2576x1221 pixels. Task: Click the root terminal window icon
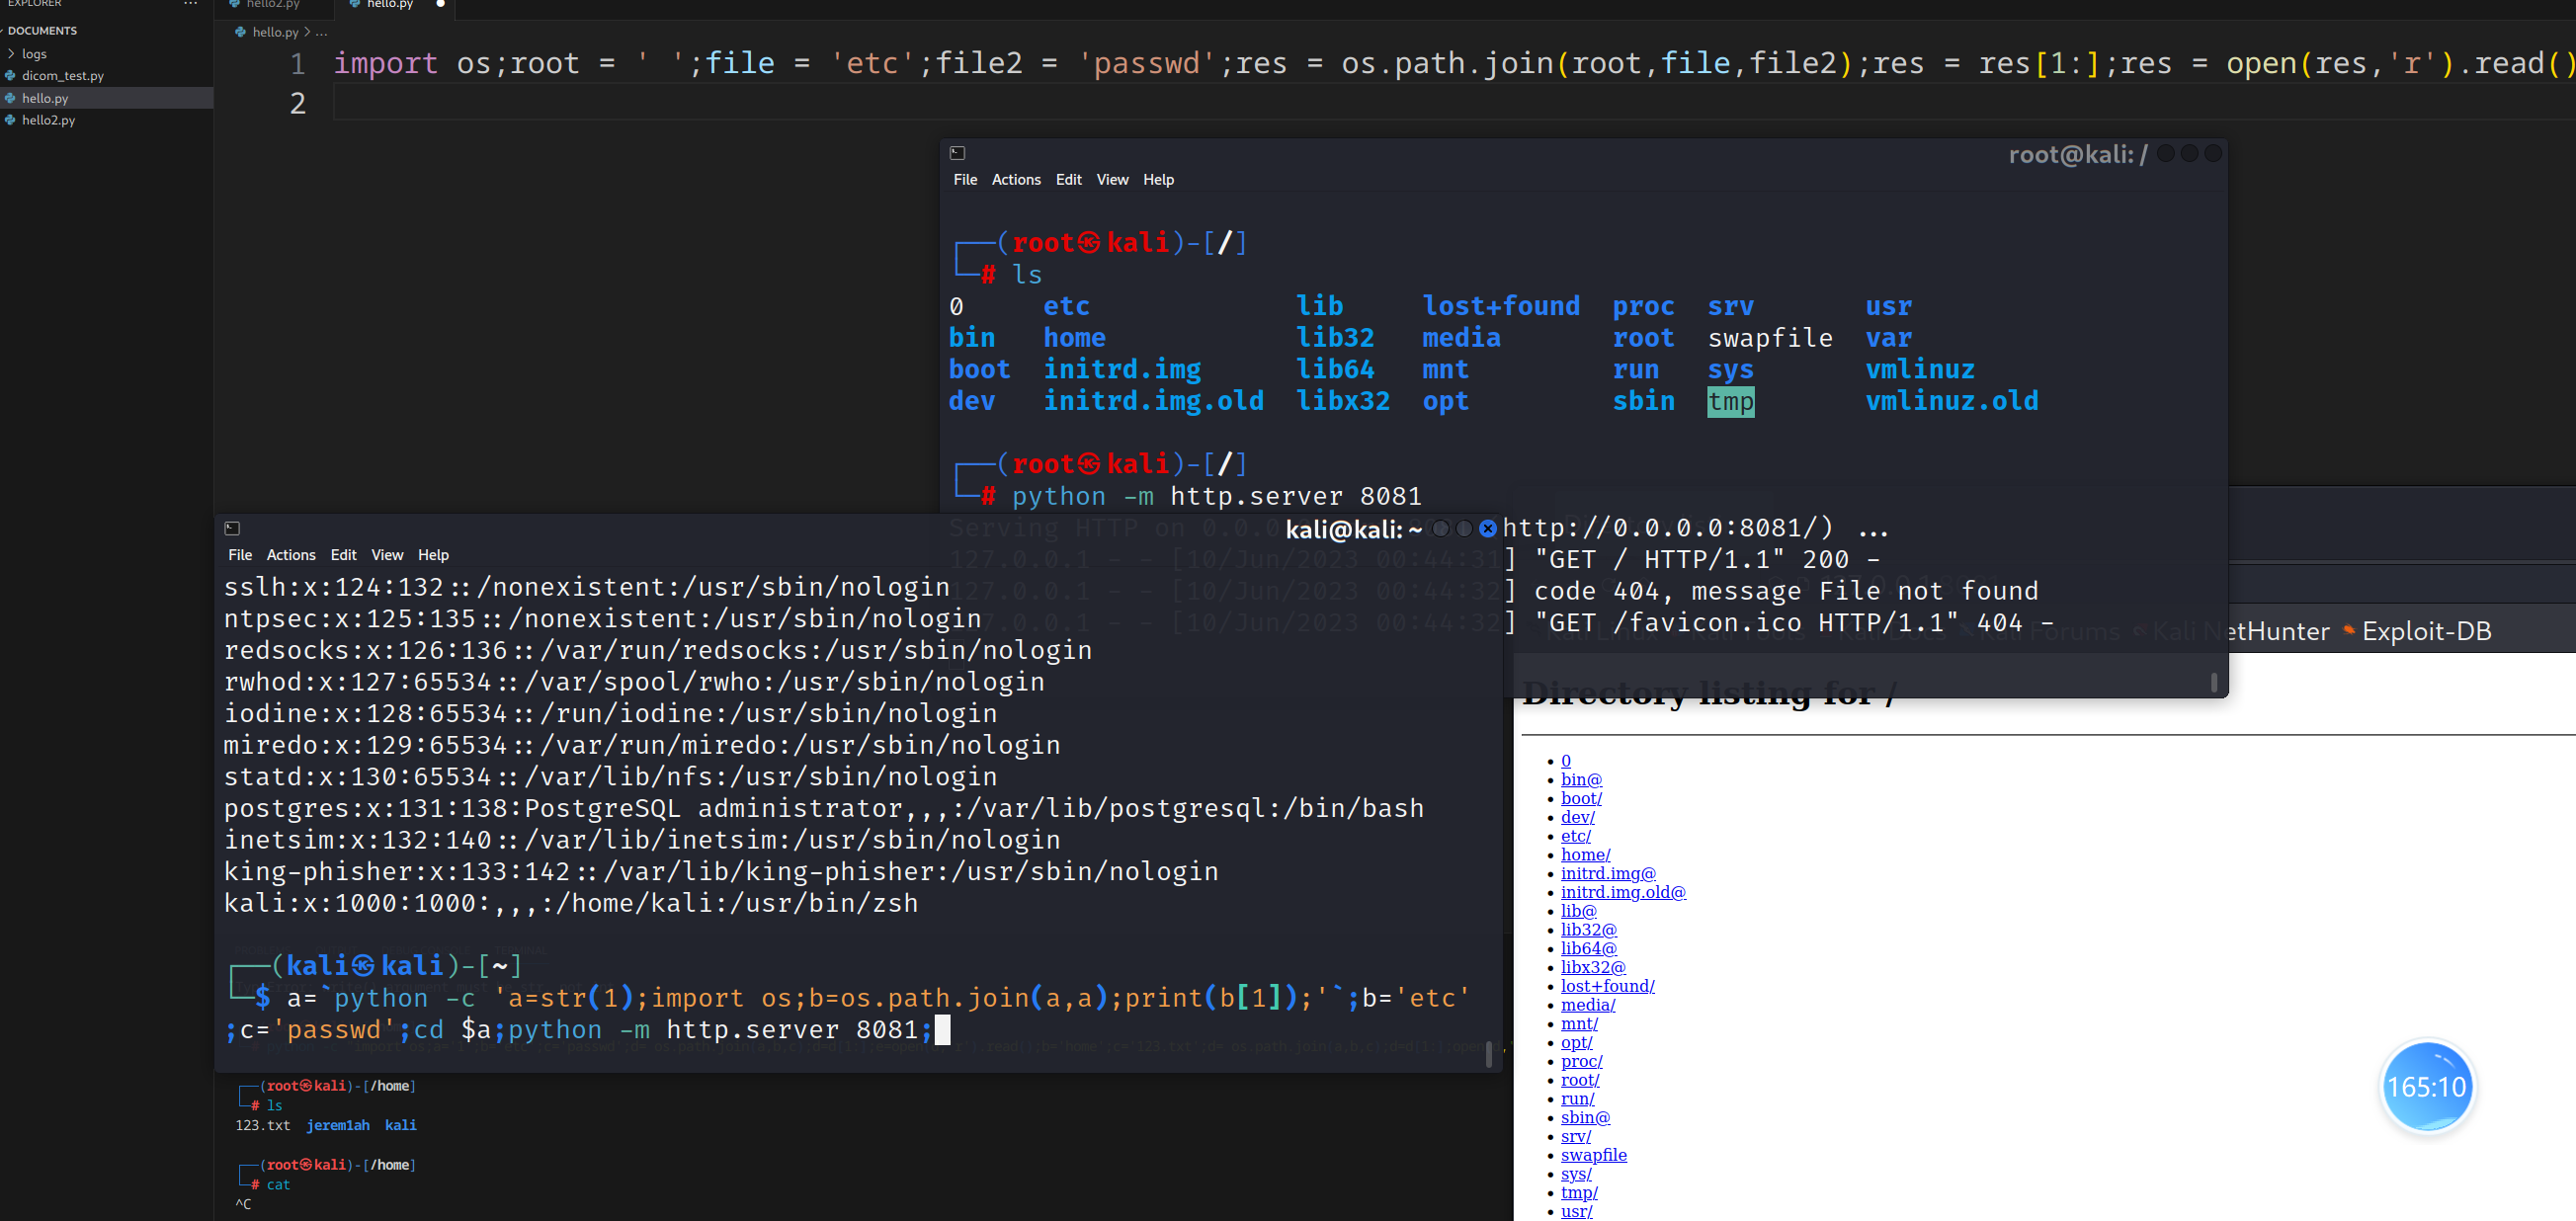pos(957,153)
